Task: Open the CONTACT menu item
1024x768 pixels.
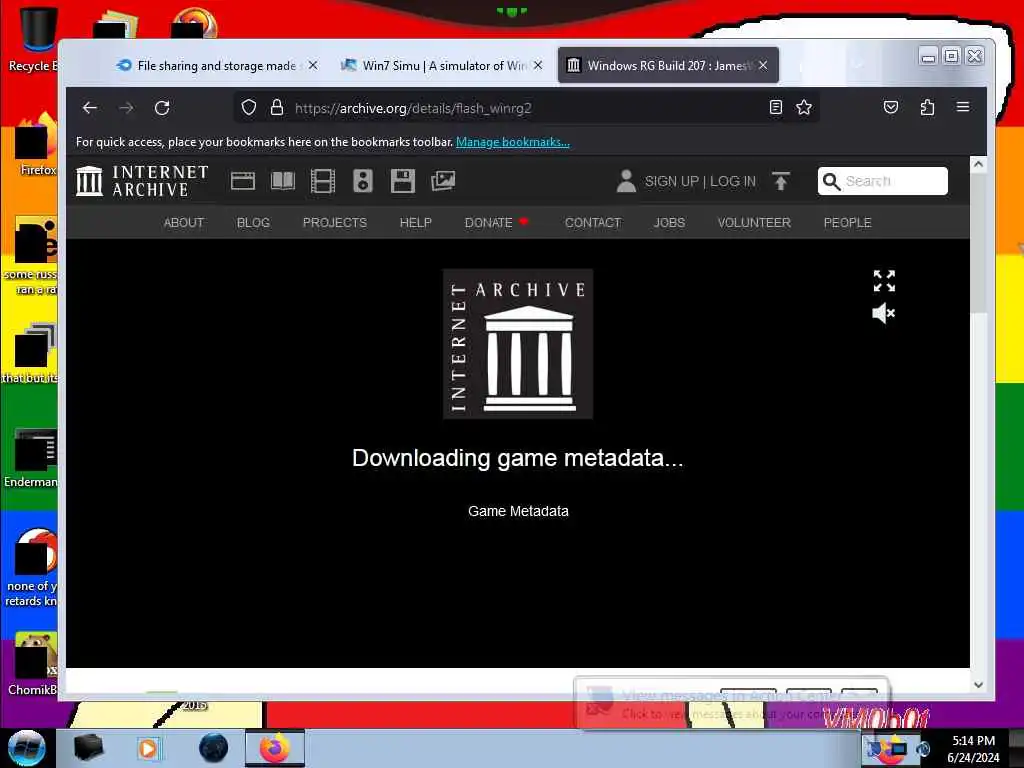Action: click(592, 223)
